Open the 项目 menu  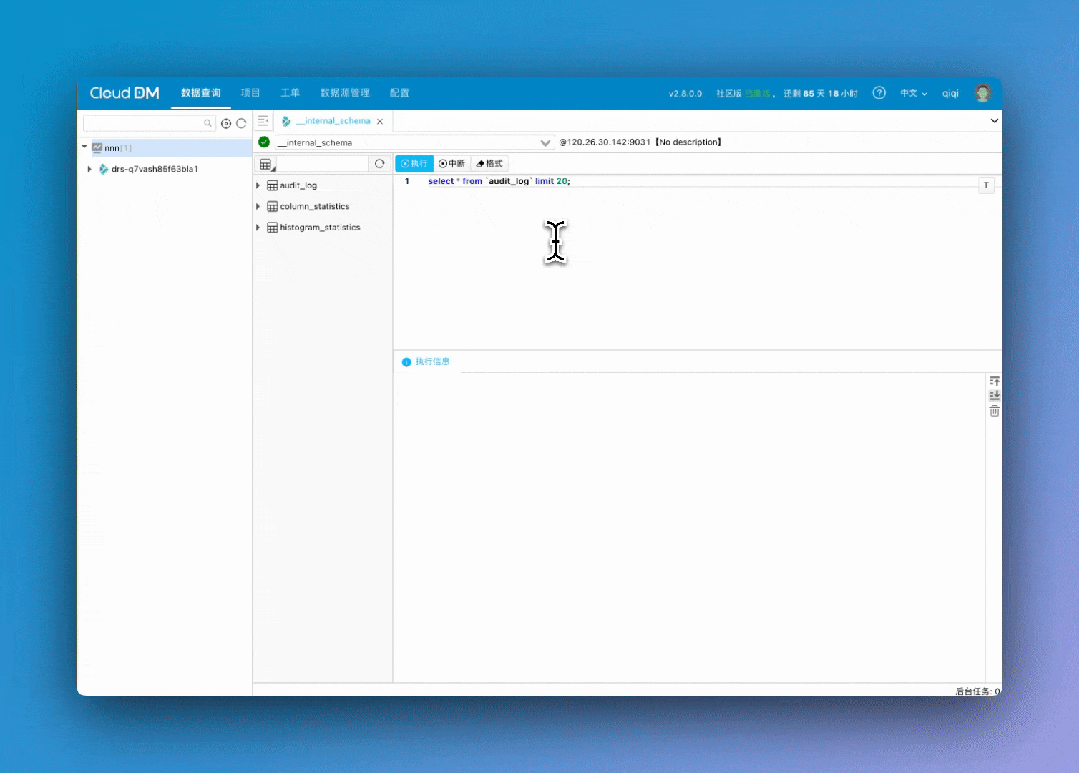click(x=250, y=93)
